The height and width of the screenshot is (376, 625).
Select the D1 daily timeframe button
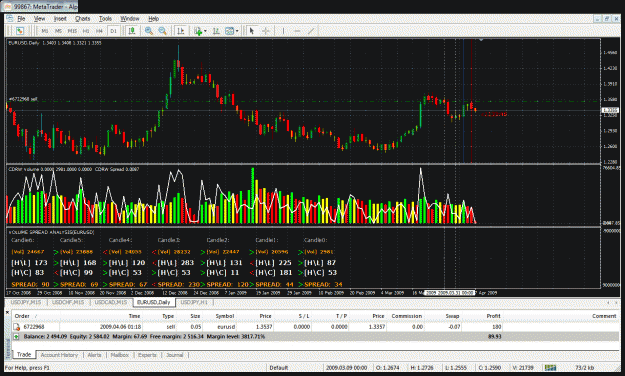coord(114,31)
